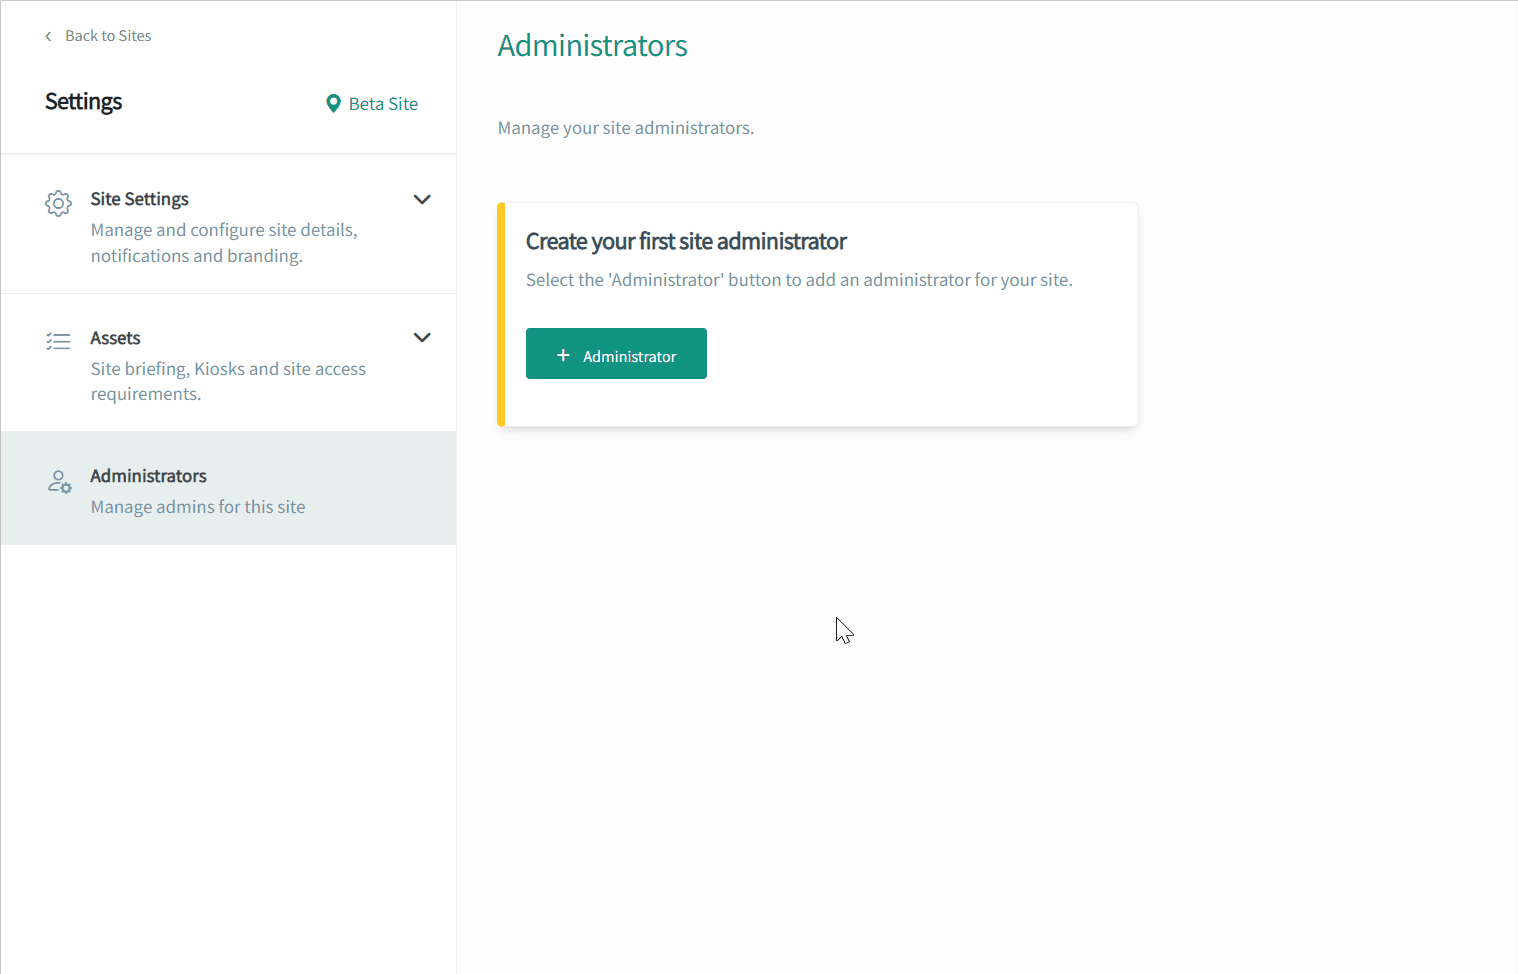The height and width of the screenshot is (974, 1518).
Task: Add a new Administrator with green button
Action: point(616,354)
